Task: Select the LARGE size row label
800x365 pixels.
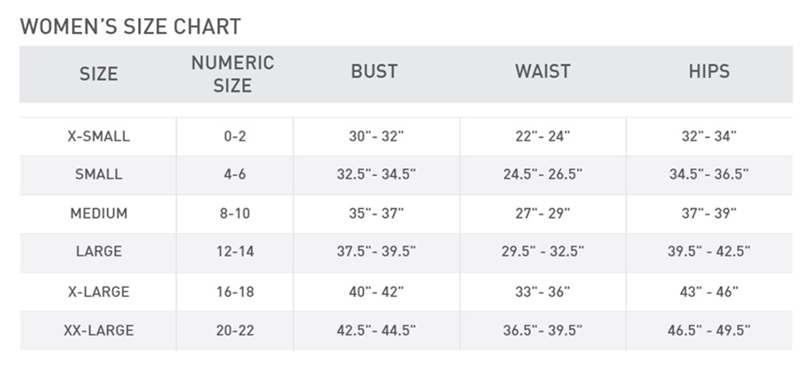Action: 98,251
